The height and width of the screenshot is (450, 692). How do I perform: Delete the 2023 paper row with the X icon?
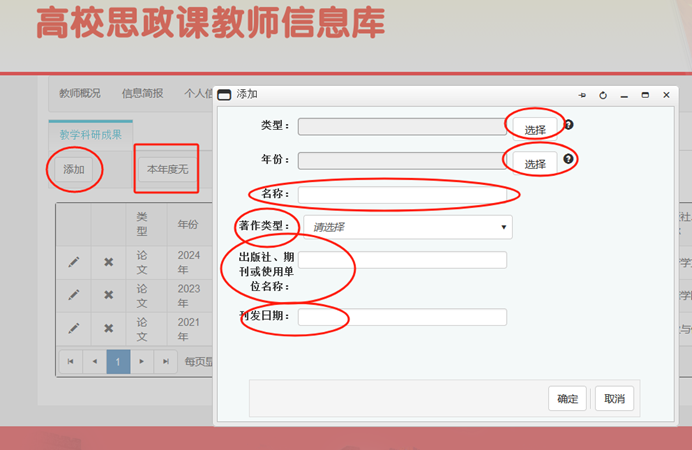coord(109,295)
